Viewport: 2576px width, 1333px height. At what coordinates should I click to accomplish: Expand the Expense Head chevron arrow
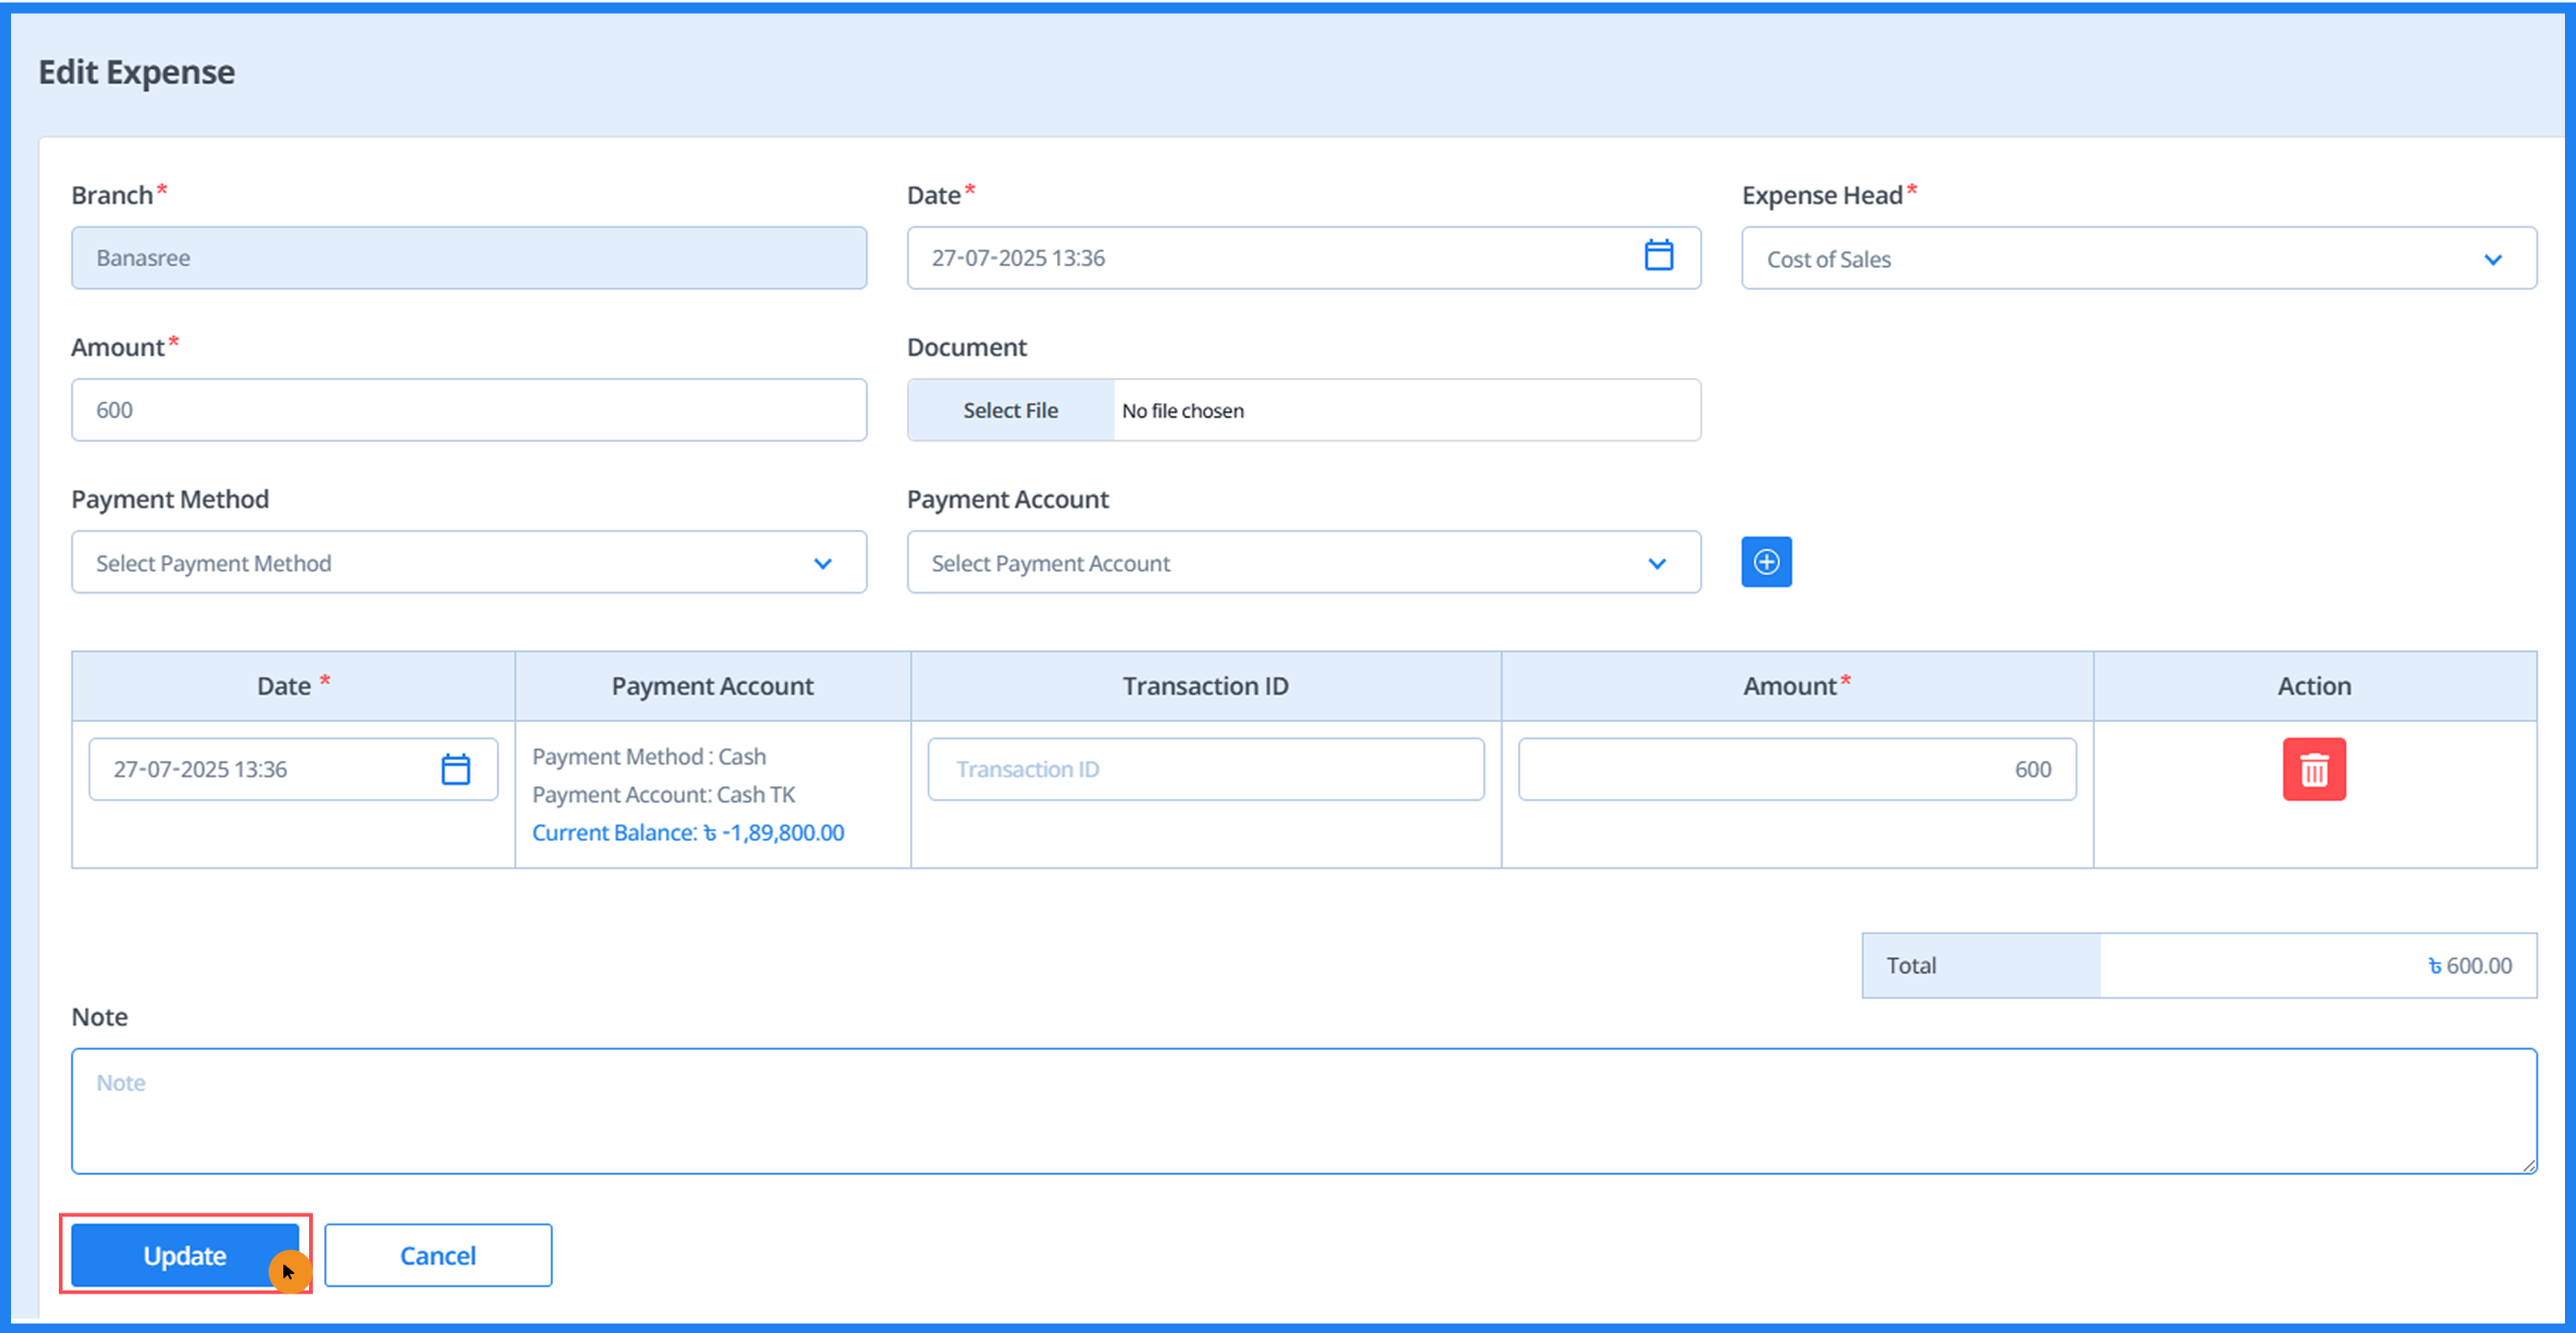coord(2492,259)
